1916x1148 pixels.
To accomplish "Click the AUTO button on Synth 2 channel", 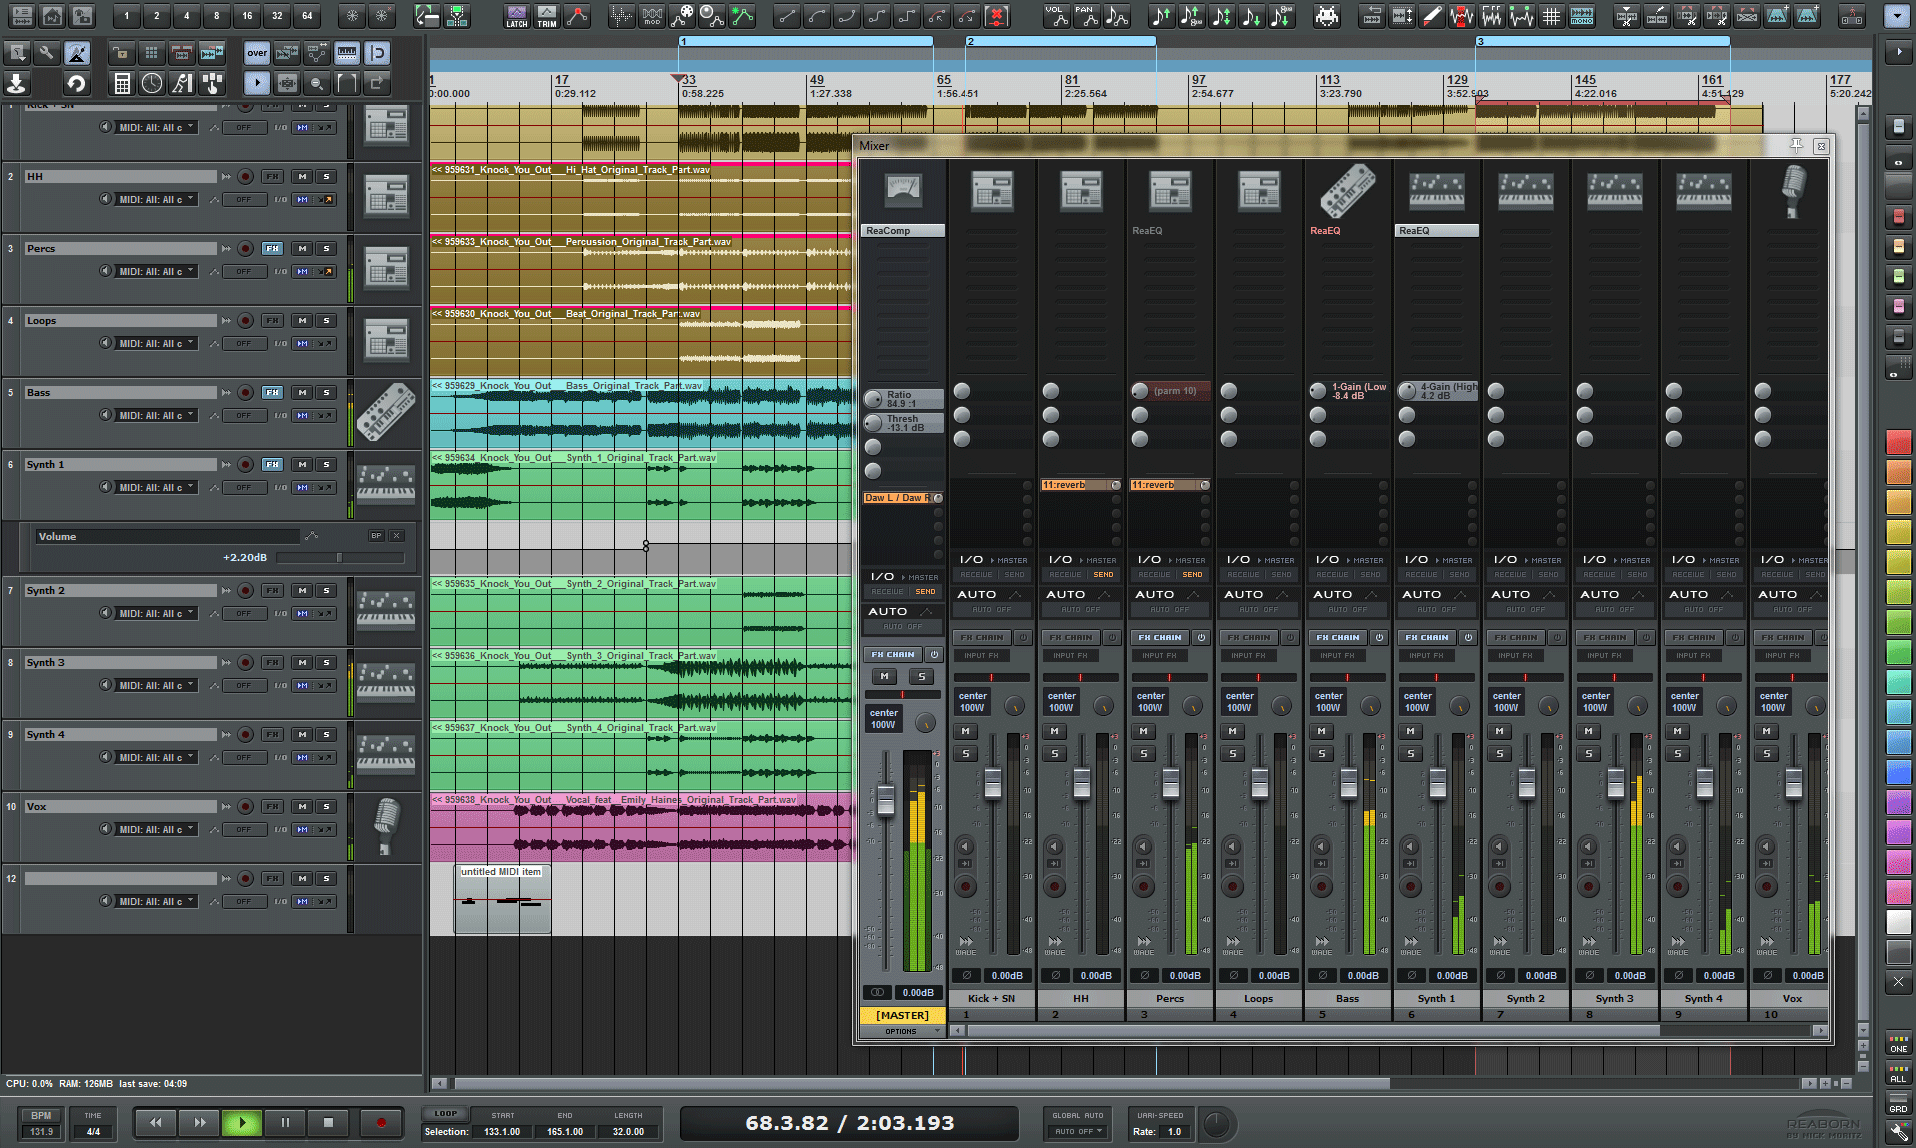I will click(x=1511, y=594).
